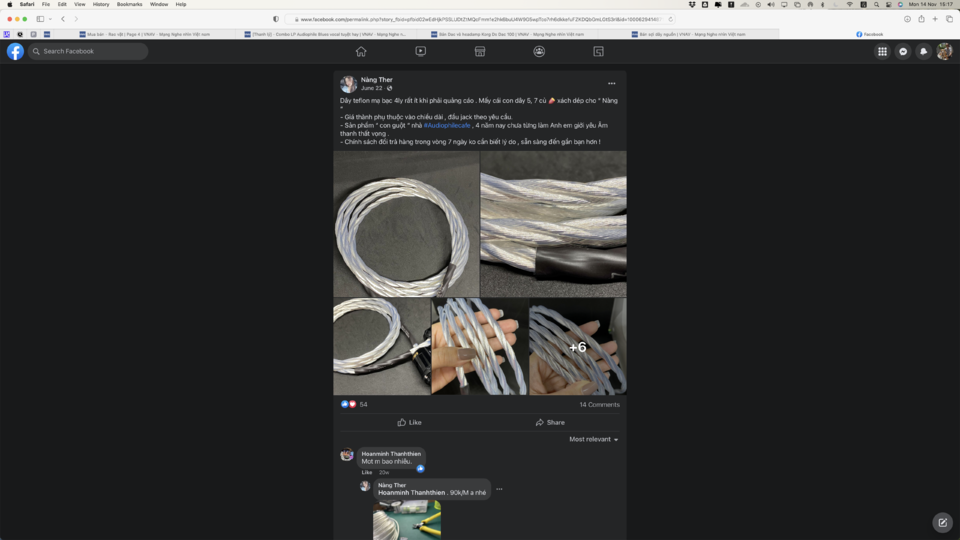This screenshot has width=960, height=540.
Task: Switch to the 'Bán sợi dây nguồn' tab
Action: [688, 34]
